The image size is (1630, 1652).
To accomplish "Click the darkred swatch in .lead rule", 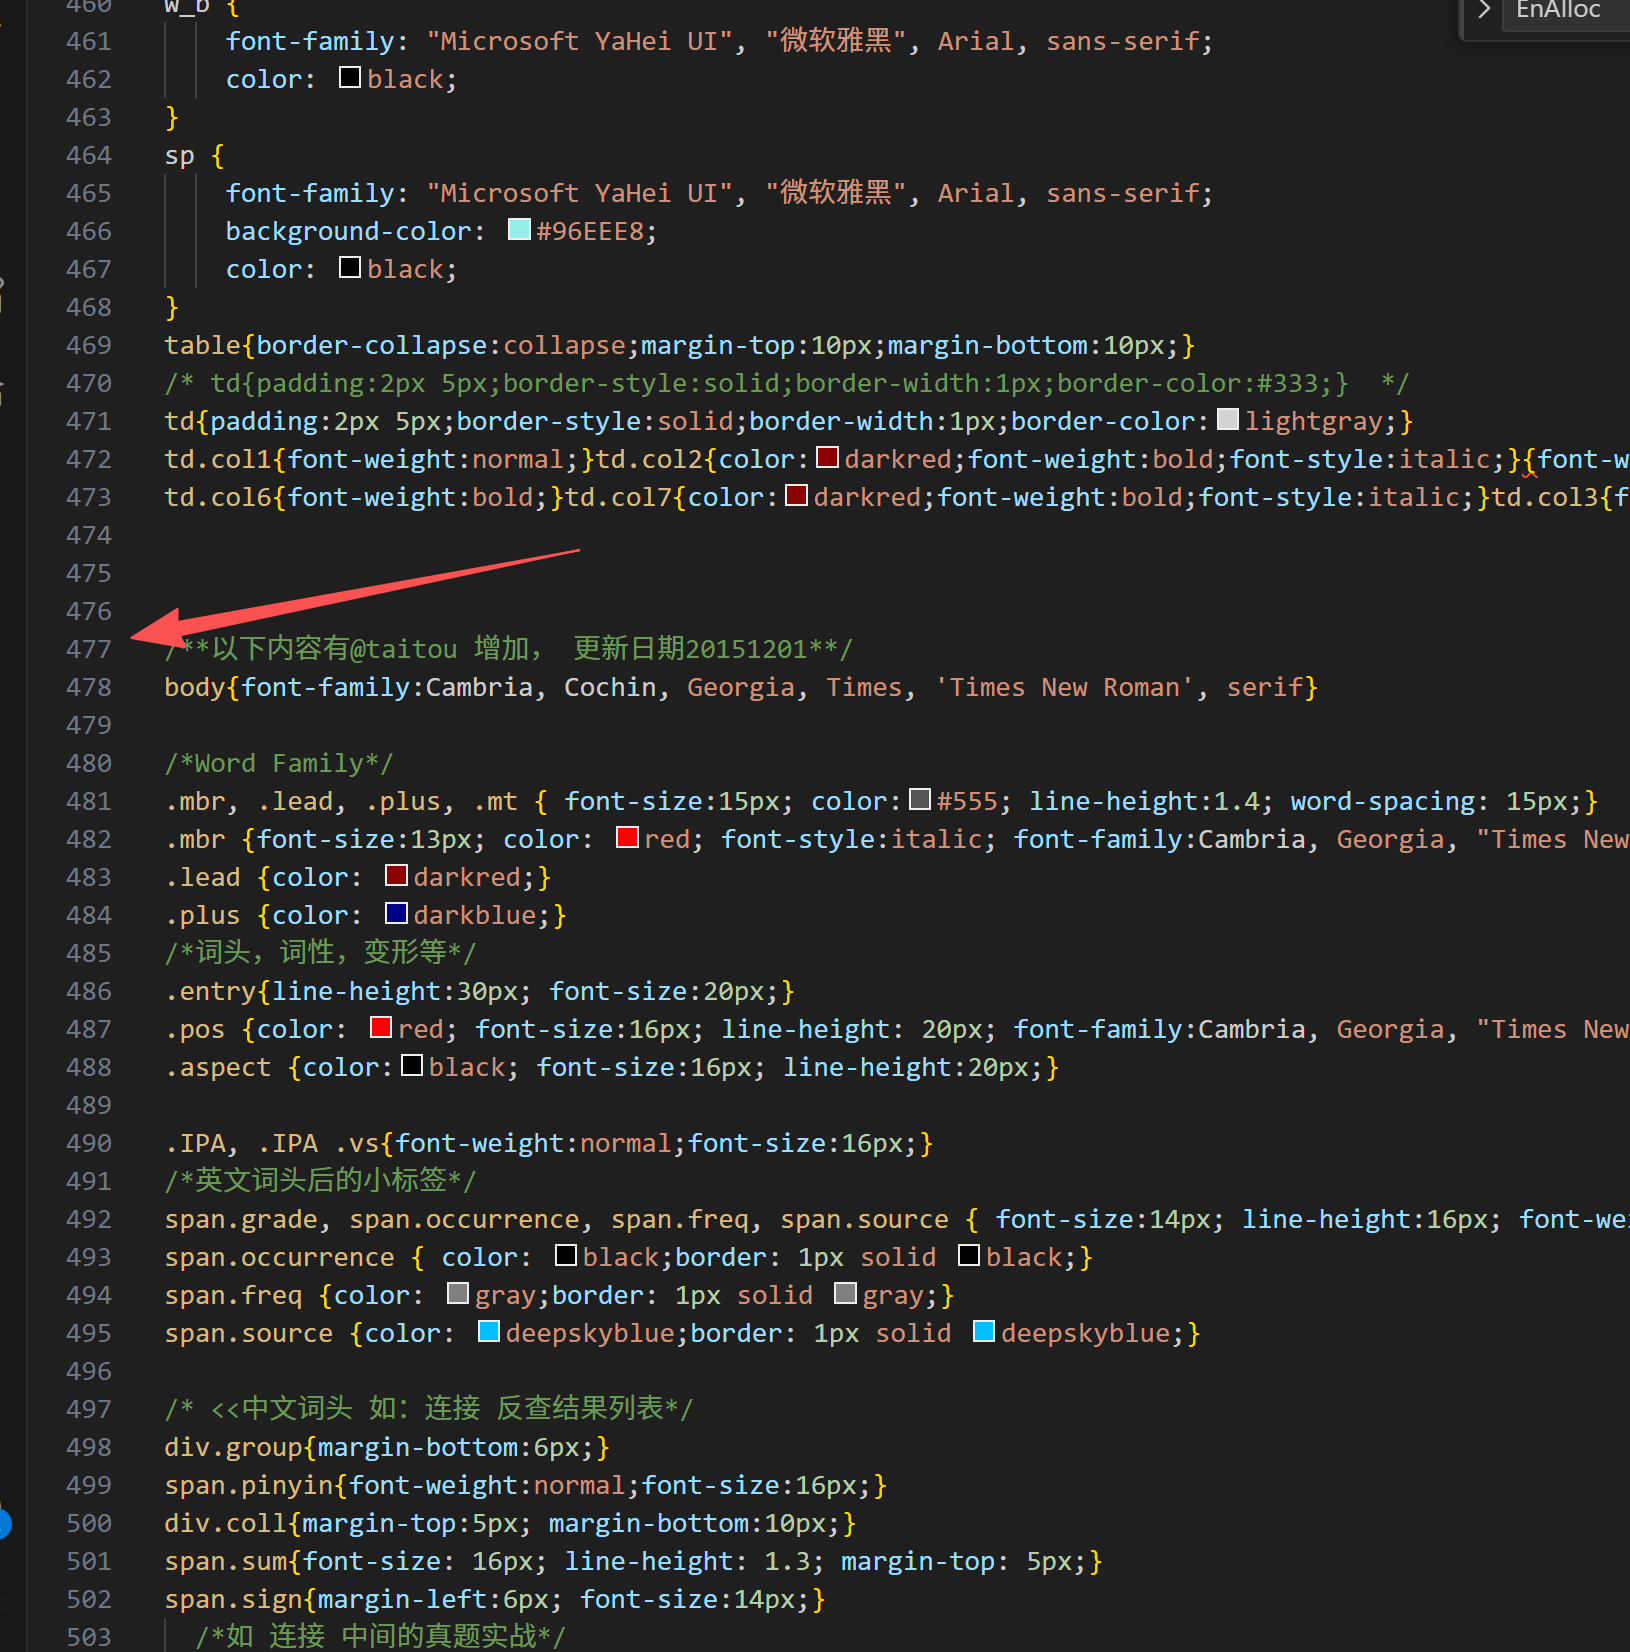I will (396, 876).
